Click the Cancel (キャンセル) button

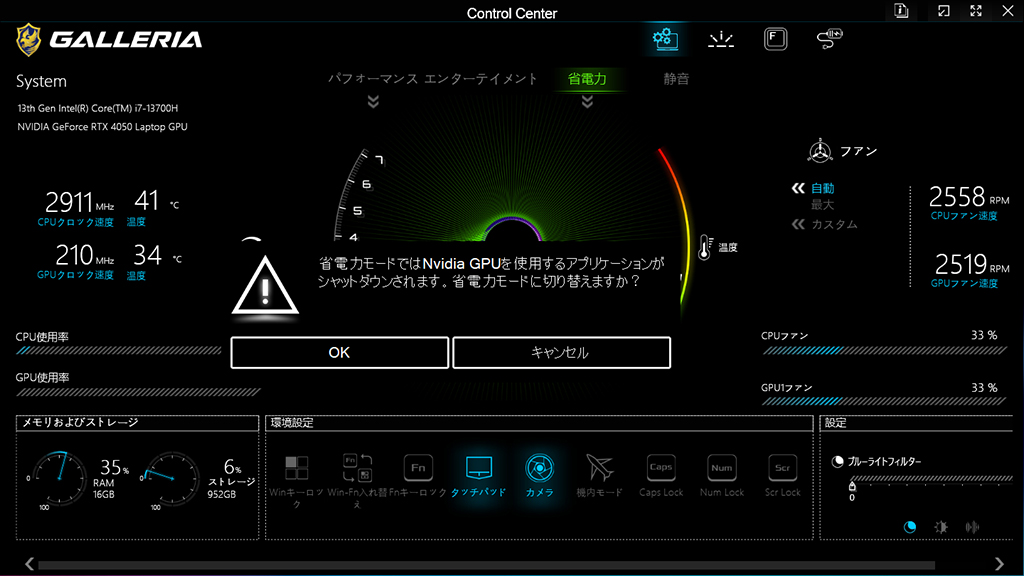click(x=562, y=353)
